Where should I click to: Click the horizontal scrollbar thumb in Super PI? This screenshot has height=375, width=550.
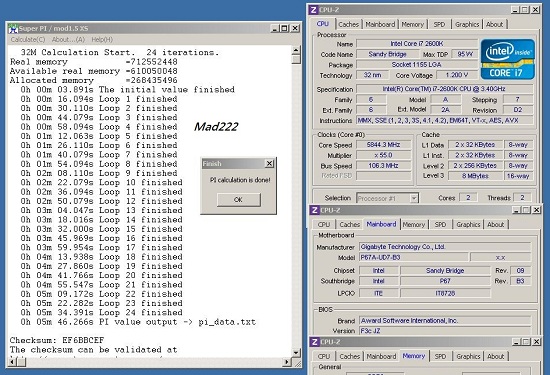pos(22,361)
